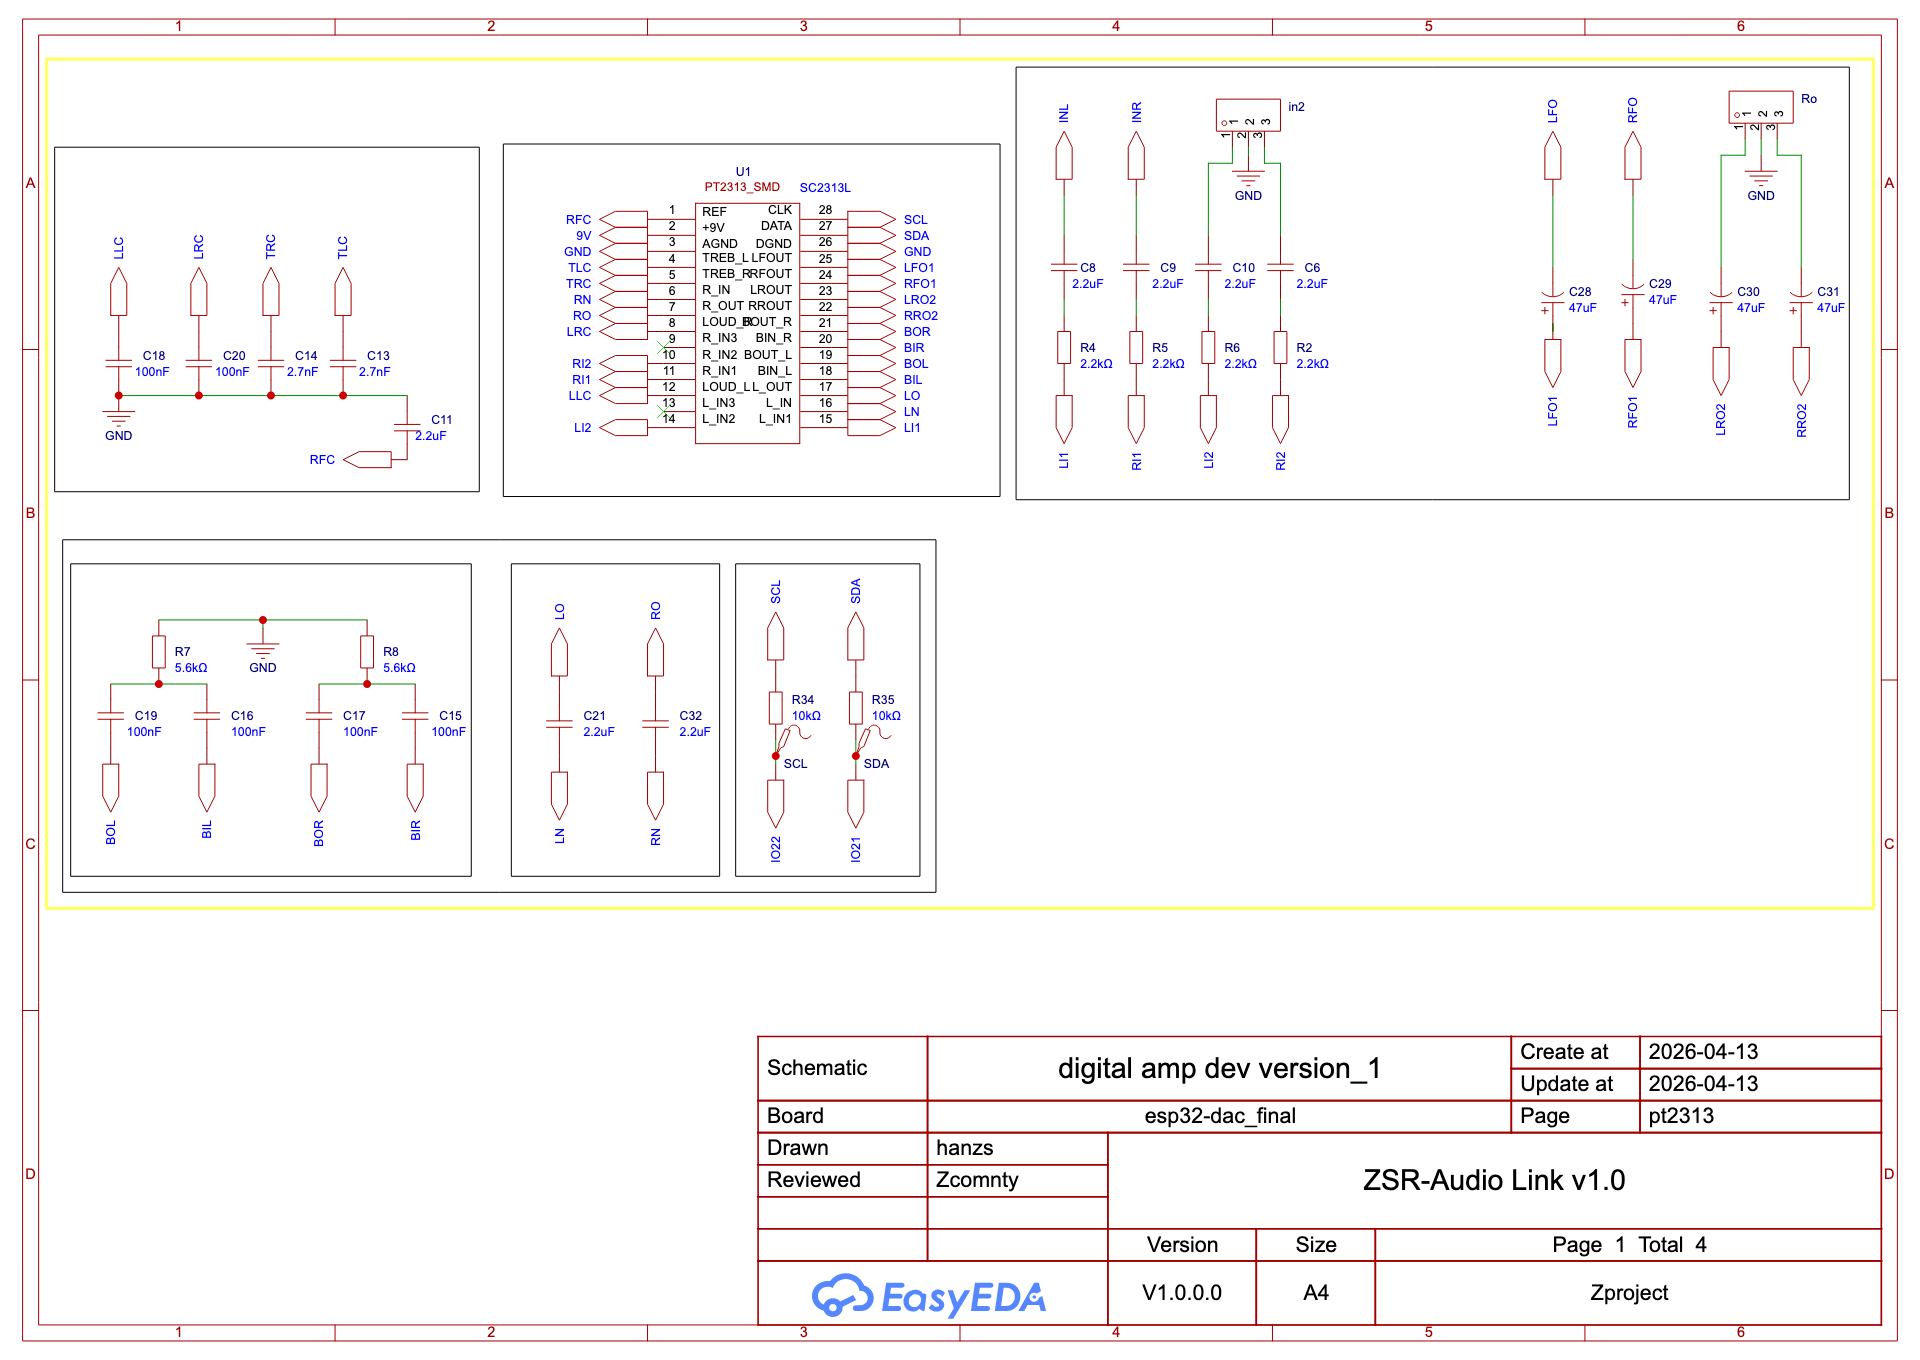Select the in2 connector symbol

[x=1248, y=115]
